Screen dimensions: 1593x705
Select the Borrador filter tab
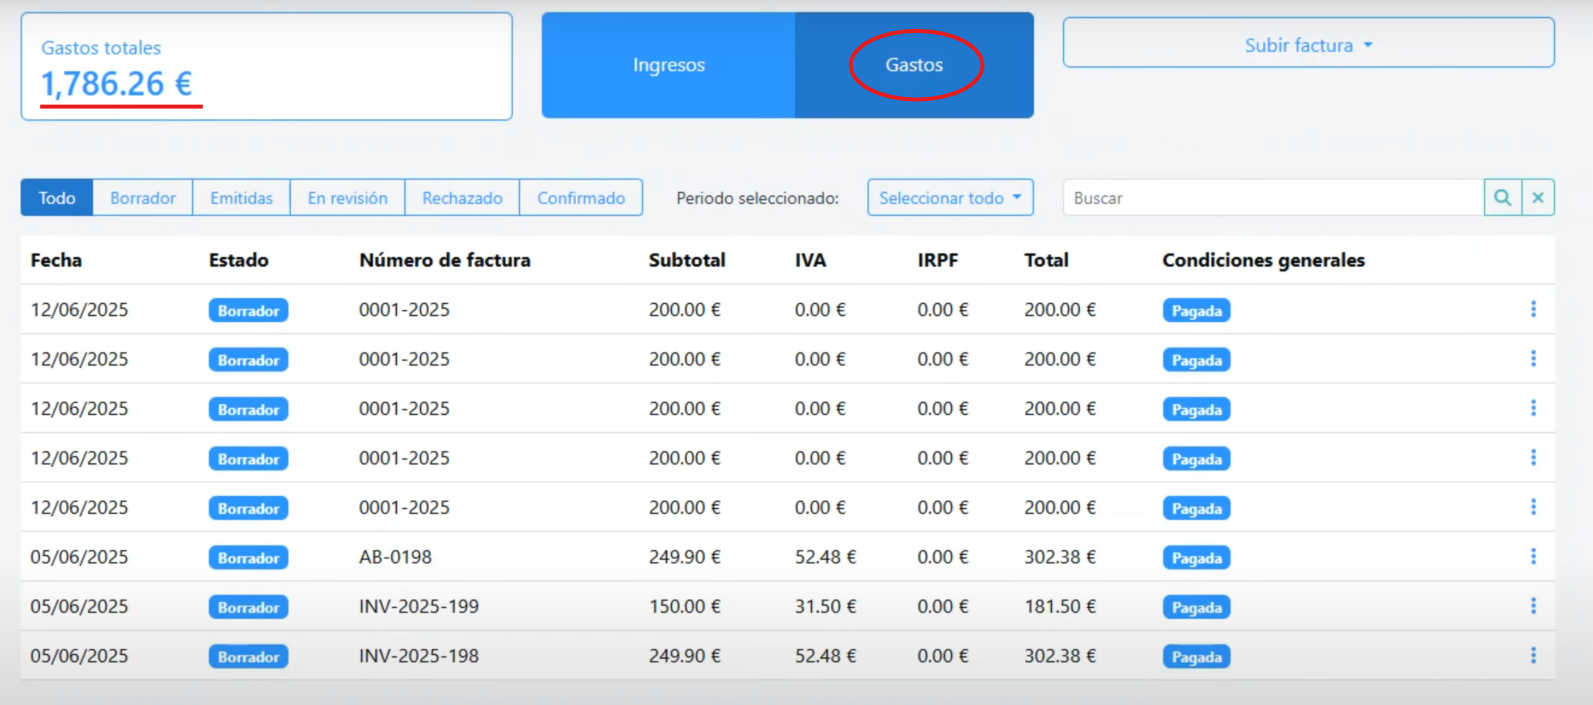point(142,198)
